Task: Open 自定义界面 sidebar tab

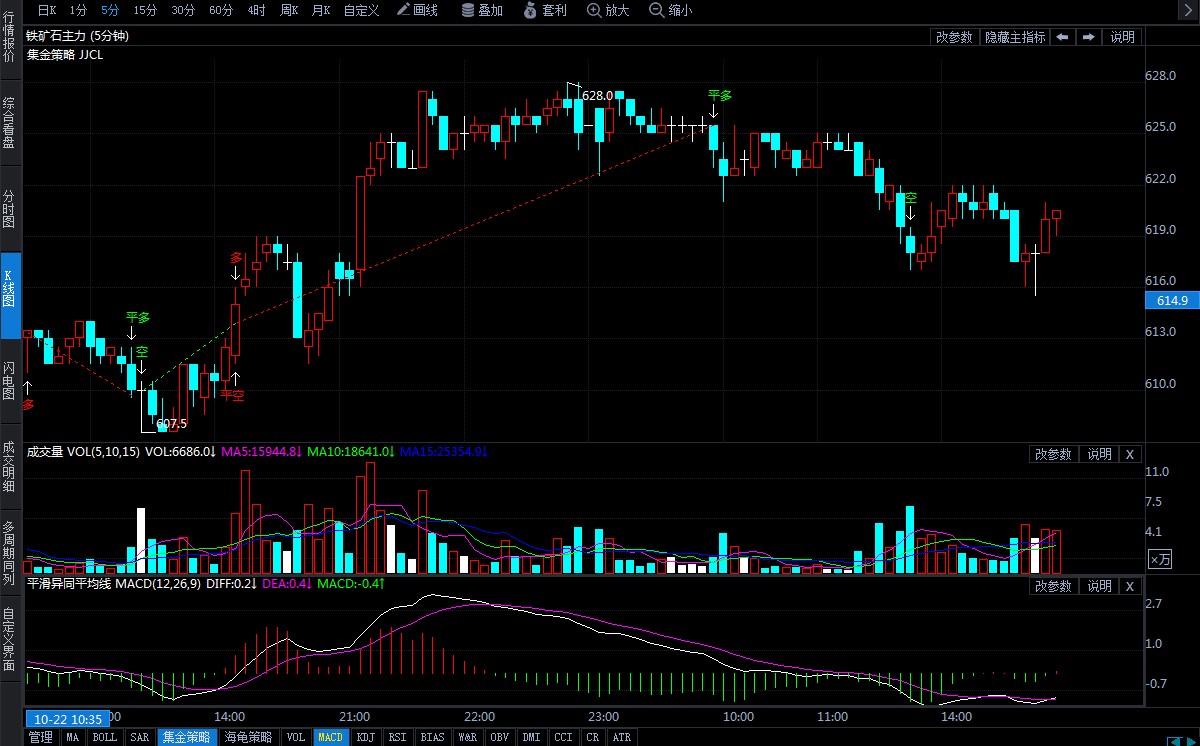Action: (x=9, y=638)
